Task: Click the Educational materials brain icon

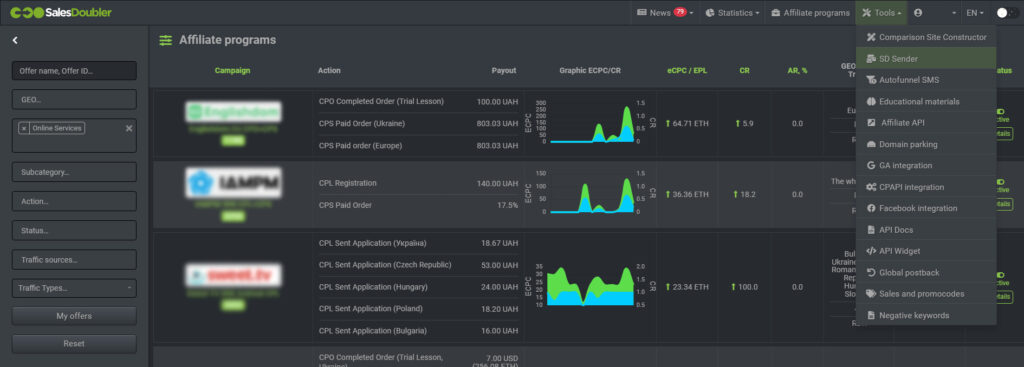Action: (x=871, y=101)
